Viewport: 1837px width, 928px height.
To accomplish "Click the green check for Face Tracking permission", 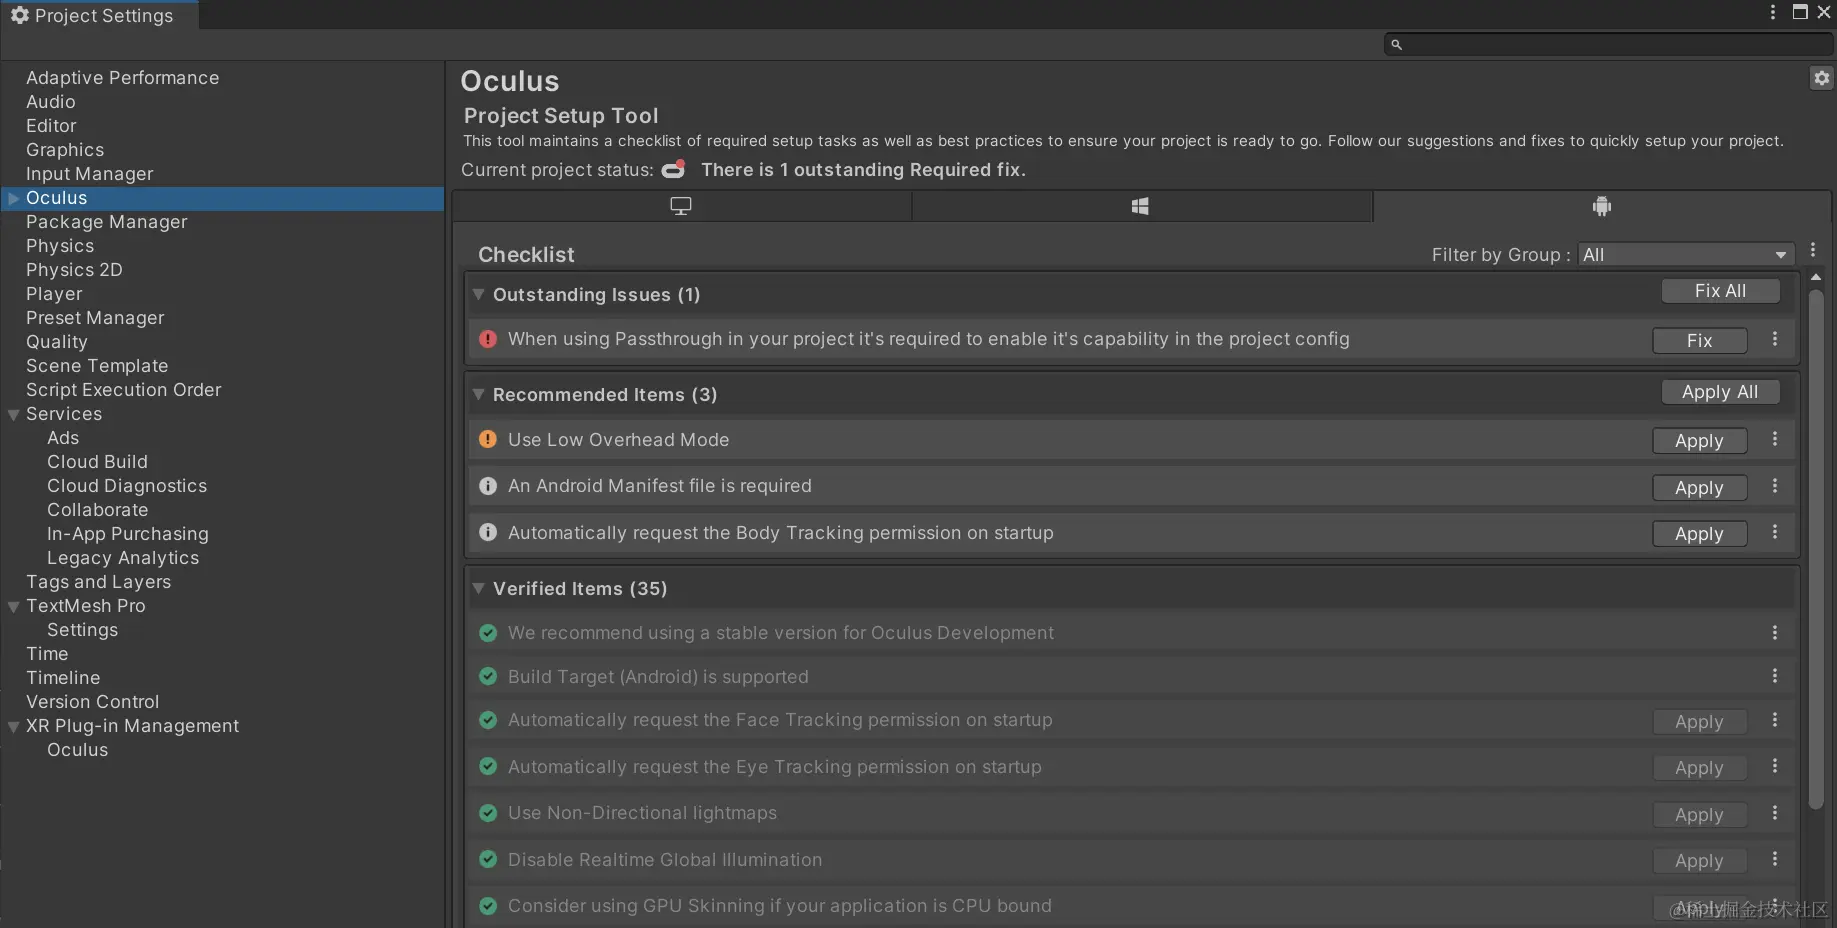I will tap(488, 720).
